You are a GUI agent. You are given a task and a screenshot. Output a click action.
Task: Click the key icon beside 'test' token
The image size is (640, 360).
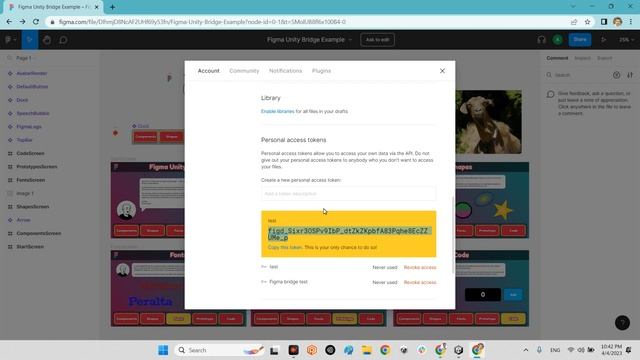pyautogui.click(x=264, y=267)
